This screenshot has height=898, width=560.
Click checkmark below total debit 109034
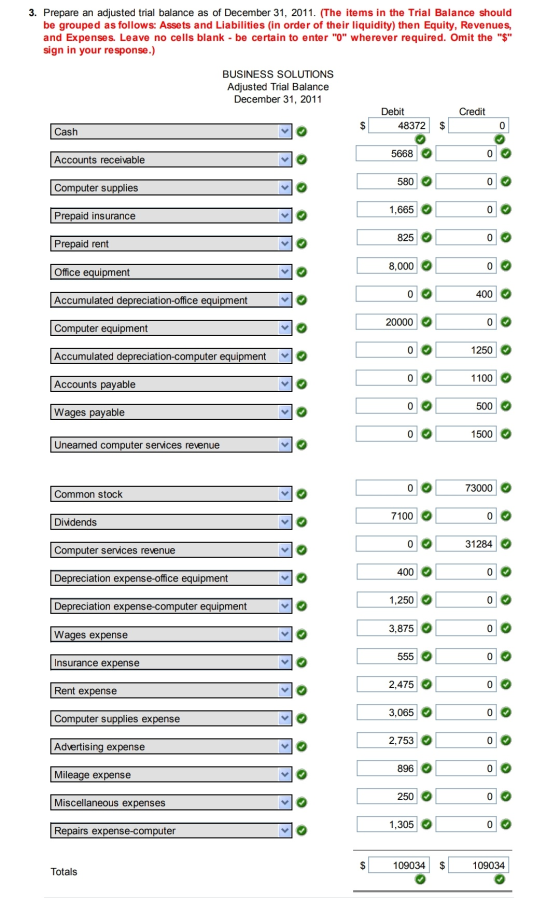coord(420,879)
